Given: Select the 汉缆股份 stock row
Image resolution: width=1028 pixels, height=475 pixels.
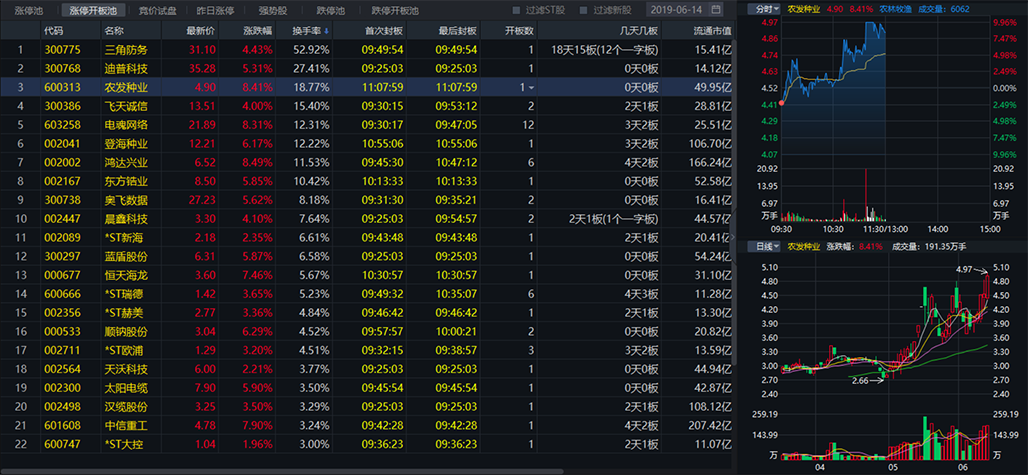Looking at the screenshot, I should click(366, 406).
